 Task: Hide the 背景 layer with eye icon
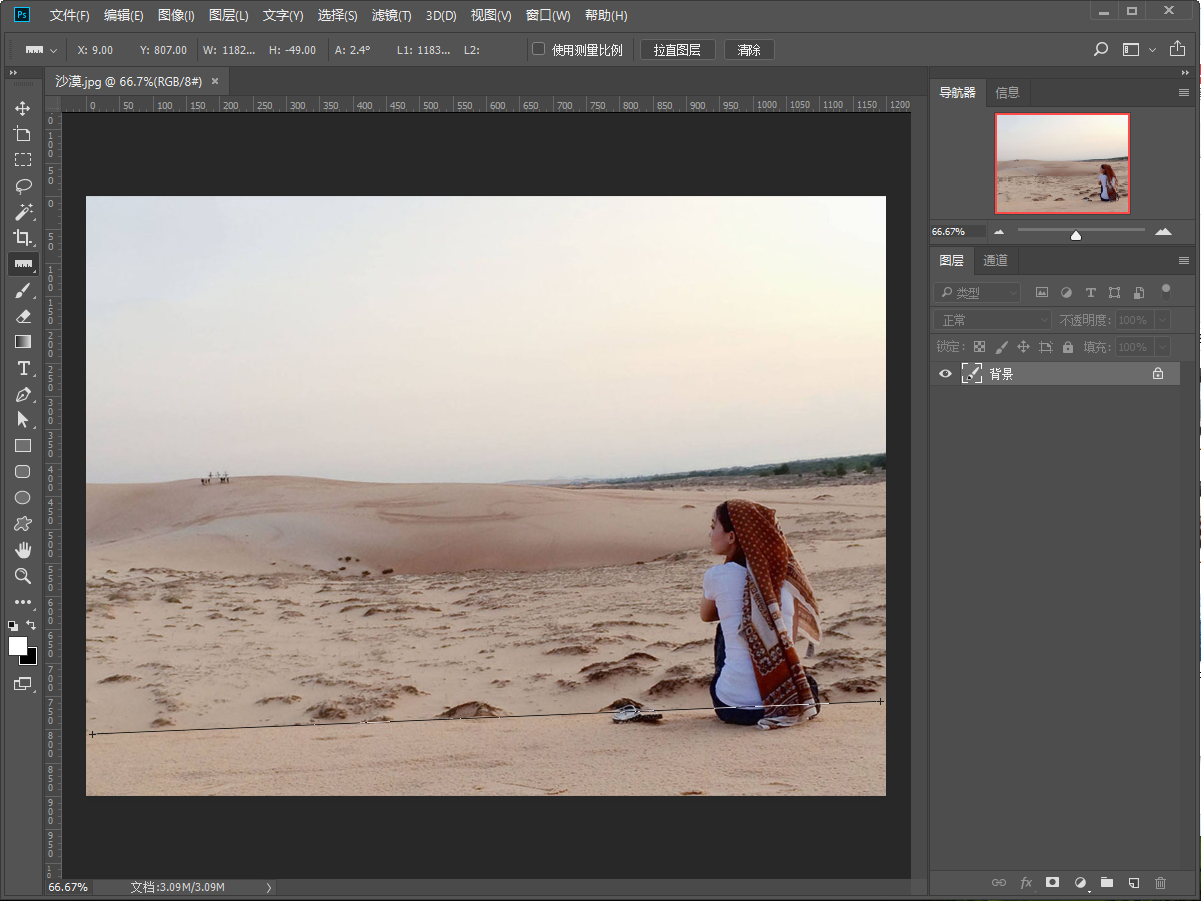click(945, 374)
